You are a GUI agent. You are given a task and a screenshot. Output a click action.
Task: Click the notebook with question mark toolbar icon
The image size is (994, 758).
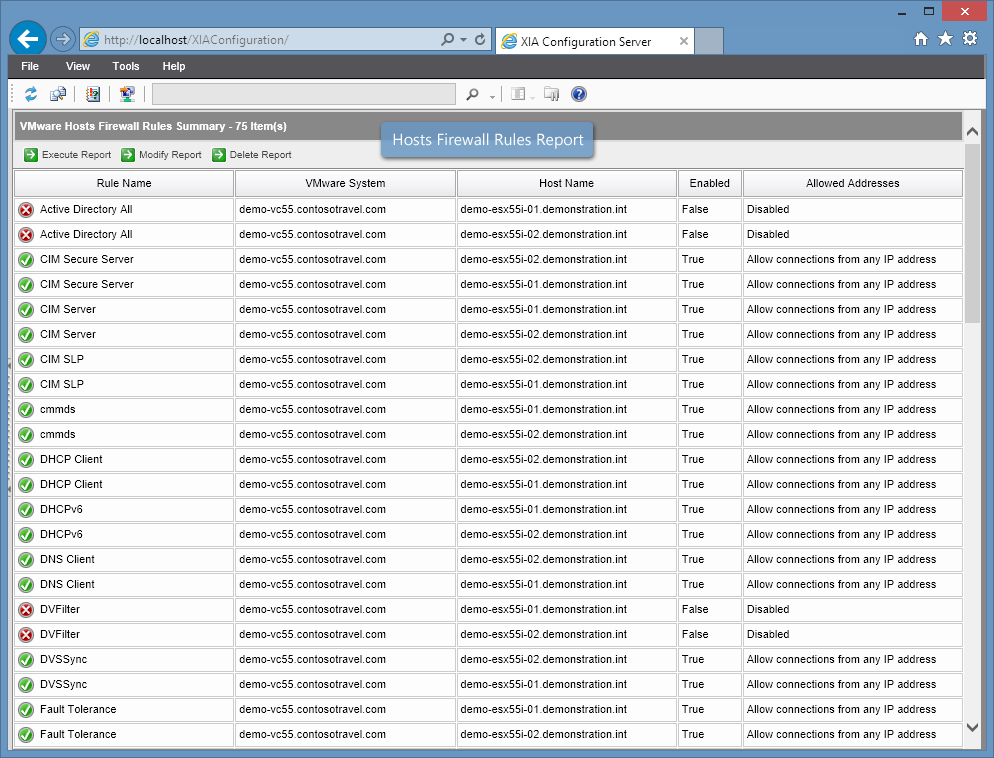pyautogui.click(x=93, y=94)
